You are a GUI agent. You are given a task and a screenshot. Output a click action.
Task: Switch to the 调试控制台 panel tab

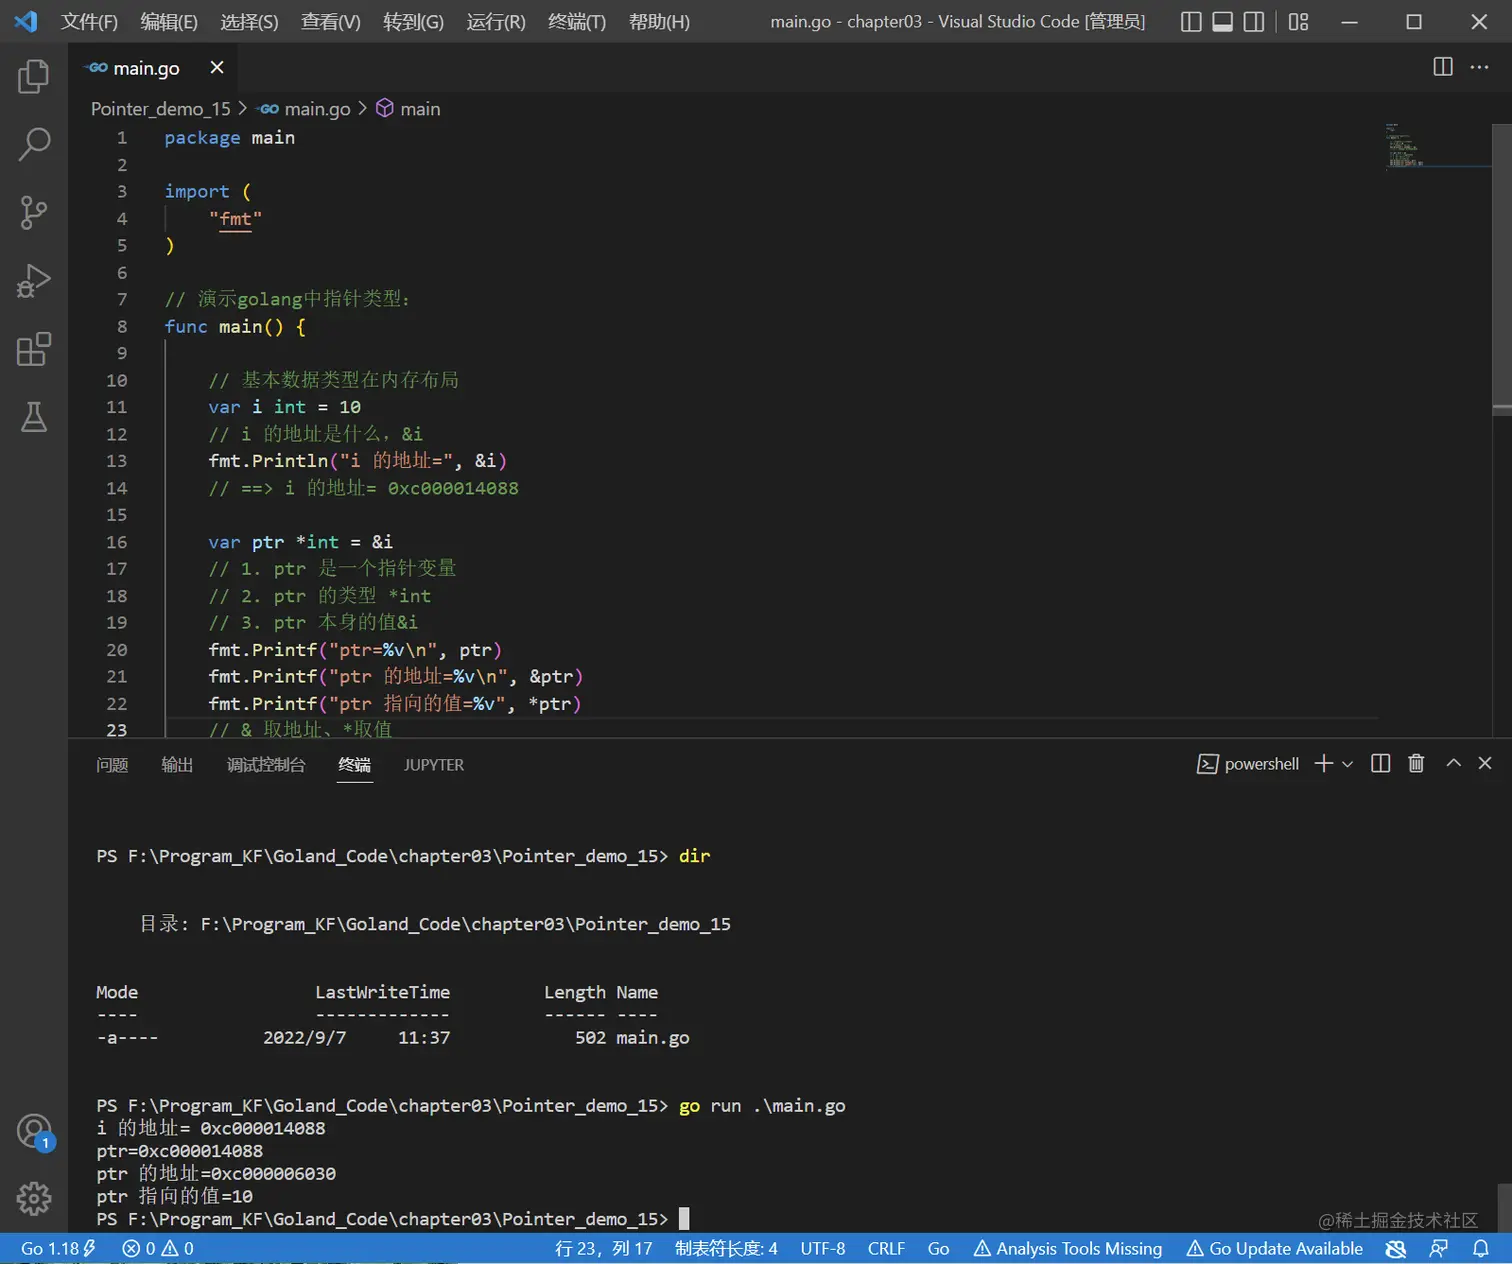[x=266, y=765]
